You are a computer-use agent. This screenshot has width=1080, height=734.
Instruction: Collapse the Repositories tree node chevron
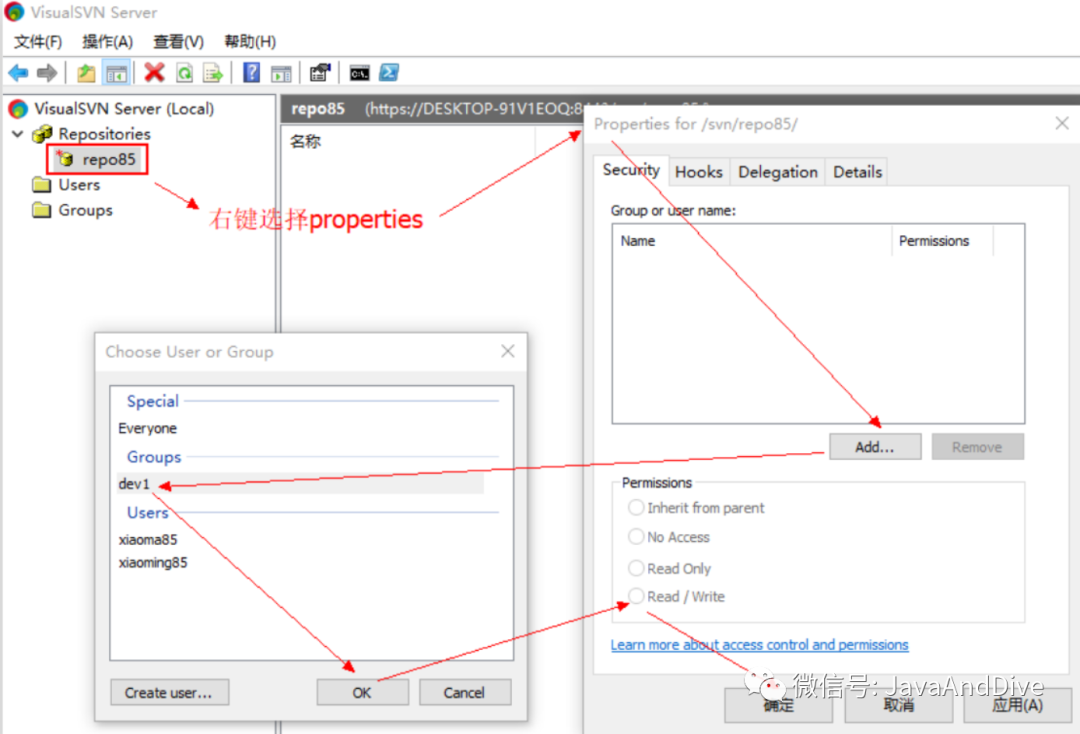coord(18,134)
